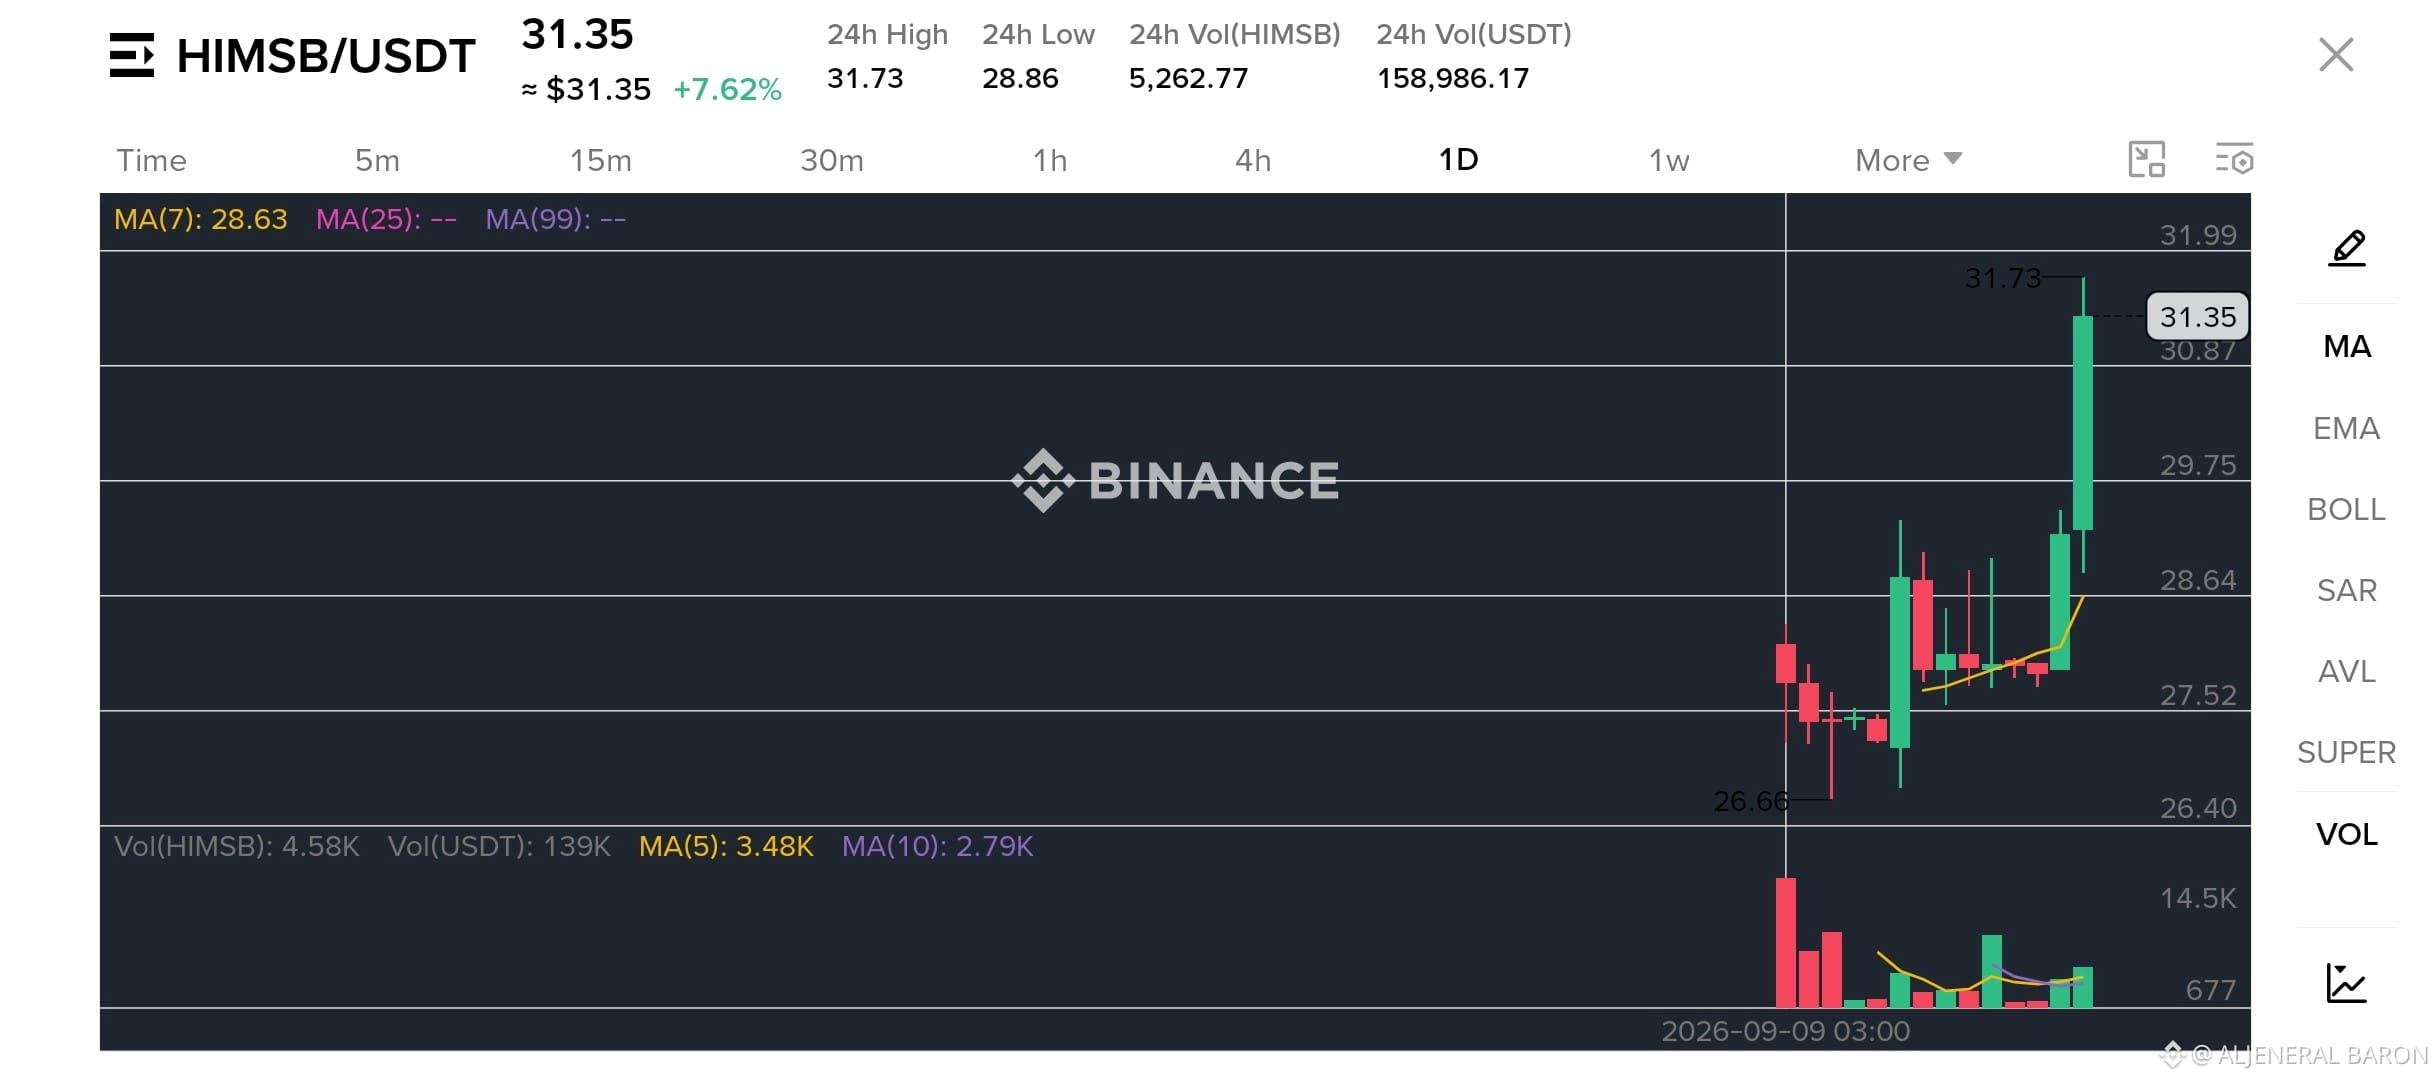Enable the SUPER indicator
Image resolution: width=2436 pixels, height=1080 pixels.
tap(2346, 752)
